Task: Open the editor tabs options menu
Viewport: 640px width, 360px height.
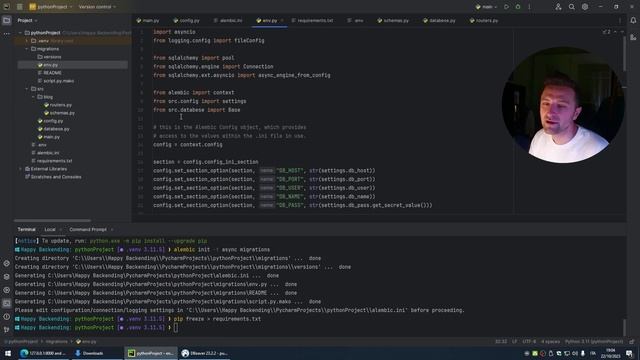Action: [620, 20]
